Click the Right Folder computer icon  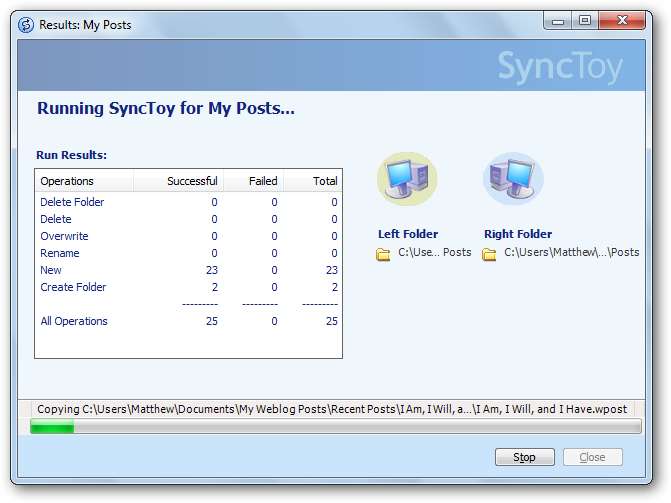[513, 180]
